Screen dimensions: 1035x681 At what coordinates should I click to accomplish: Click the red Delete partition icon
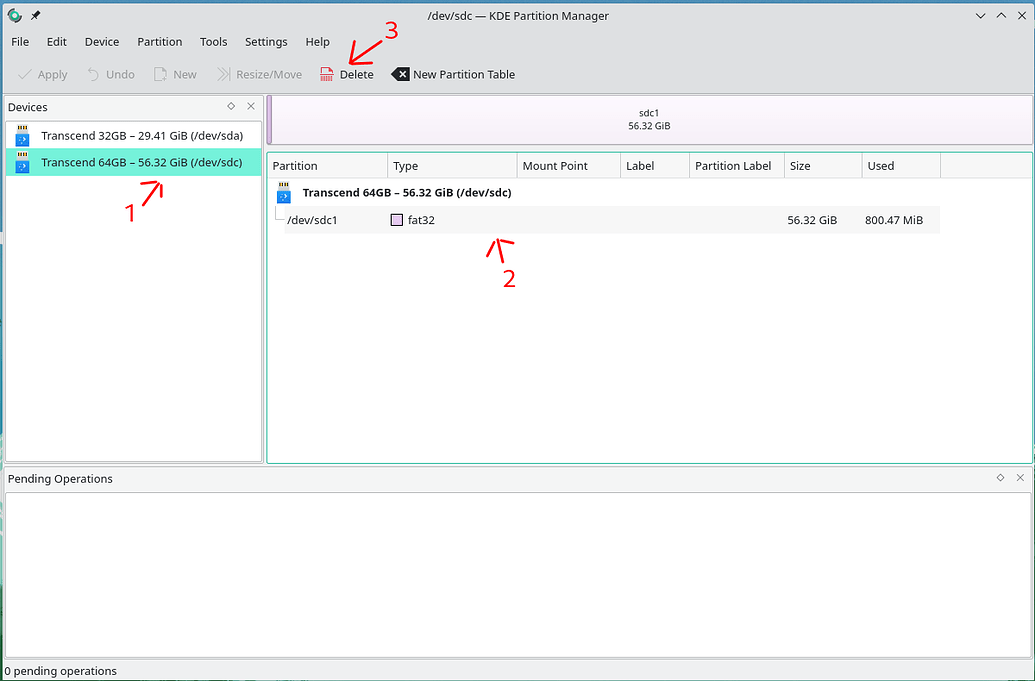(x=325, y=73)
